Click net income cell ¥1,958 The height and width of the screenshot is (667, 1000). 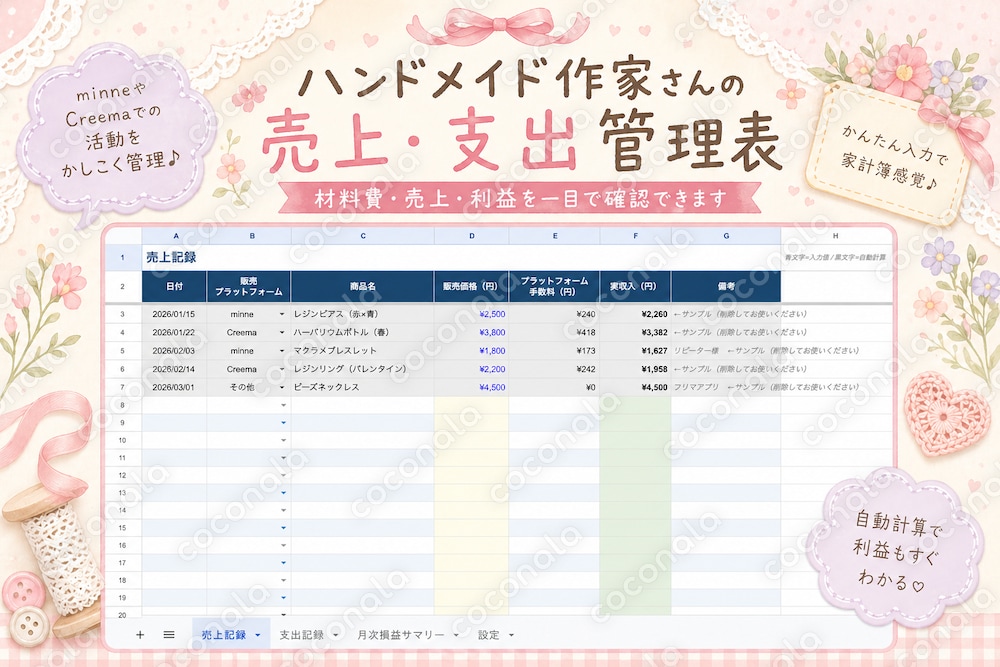635,369
